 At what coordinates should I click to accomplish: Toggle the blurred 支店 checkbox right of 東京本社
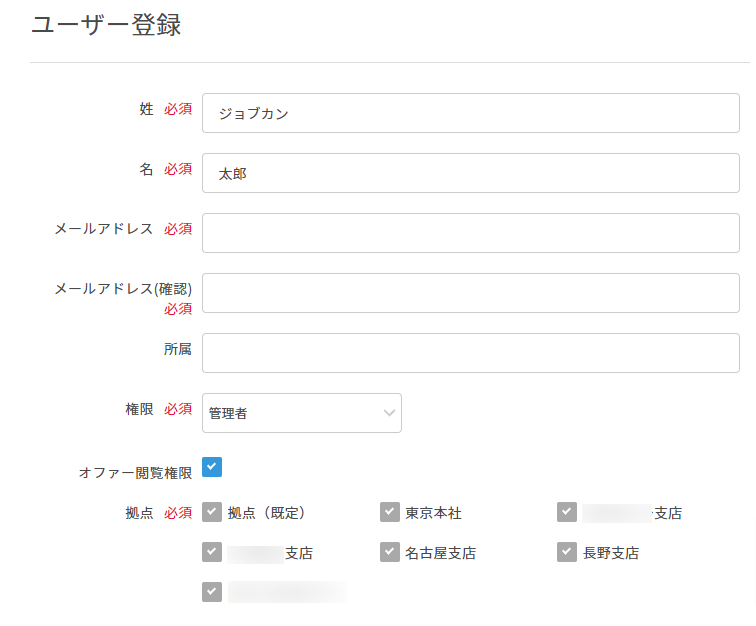(x=567, y=512)
